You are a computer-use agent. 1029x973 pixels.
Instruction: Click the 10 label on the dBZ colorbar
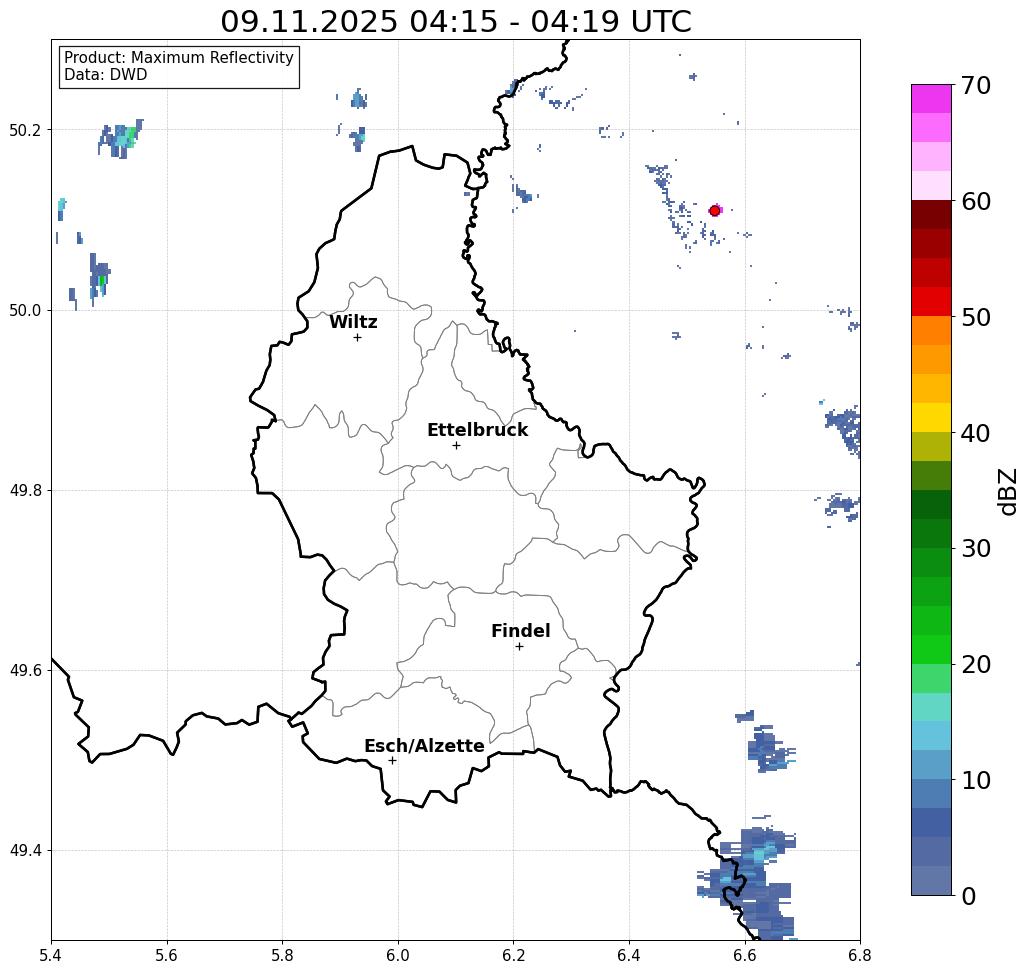pos(975,780)
